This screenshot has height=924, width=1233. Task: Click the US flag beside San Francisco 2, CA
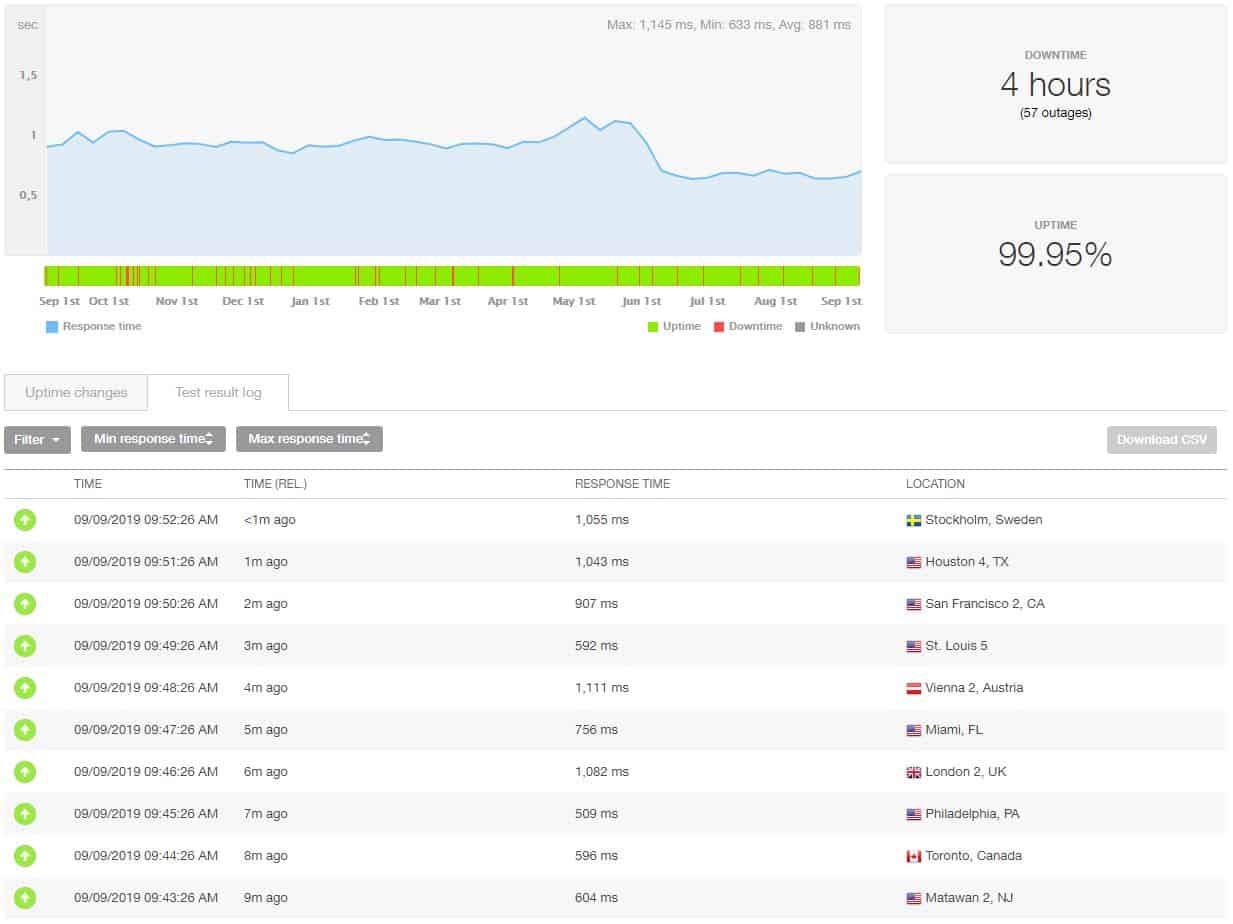coord(913,604)
